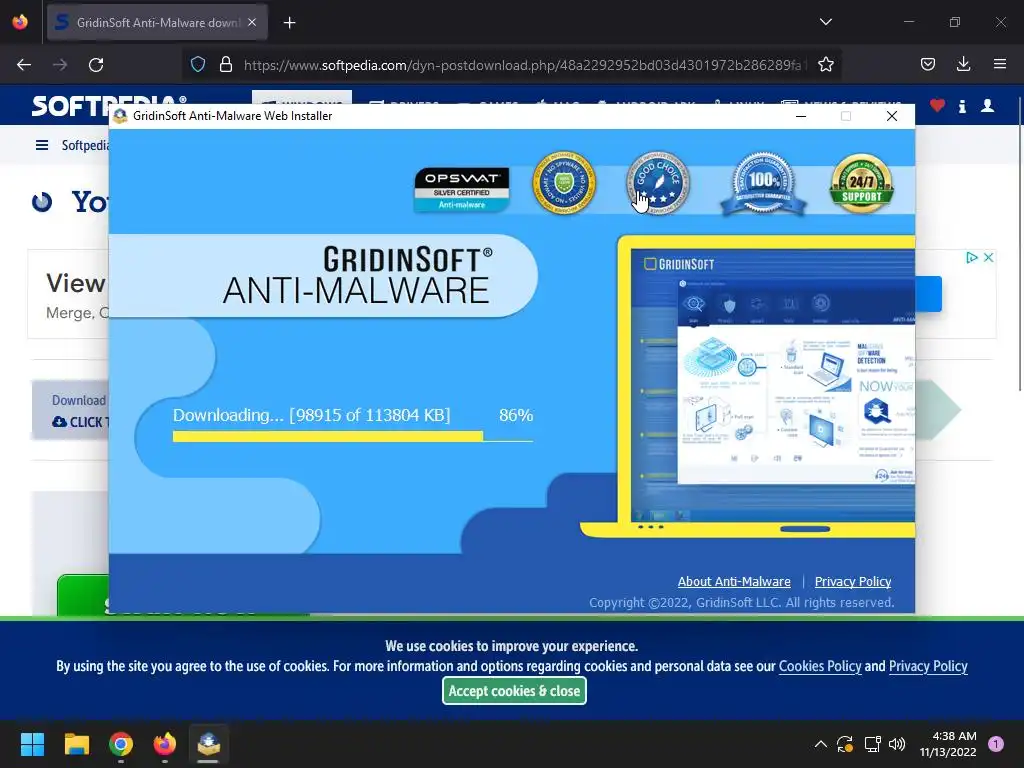The image size is (1024, 768).
Task: Open the About Anti-Malware link
Action: coord(734,581)
